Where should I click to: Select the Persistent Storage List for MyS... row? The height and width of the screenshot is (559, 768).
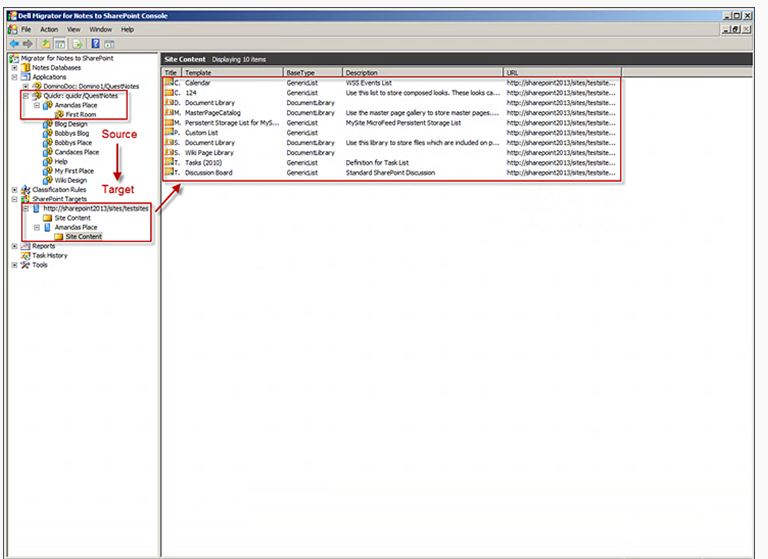(392, 122)
